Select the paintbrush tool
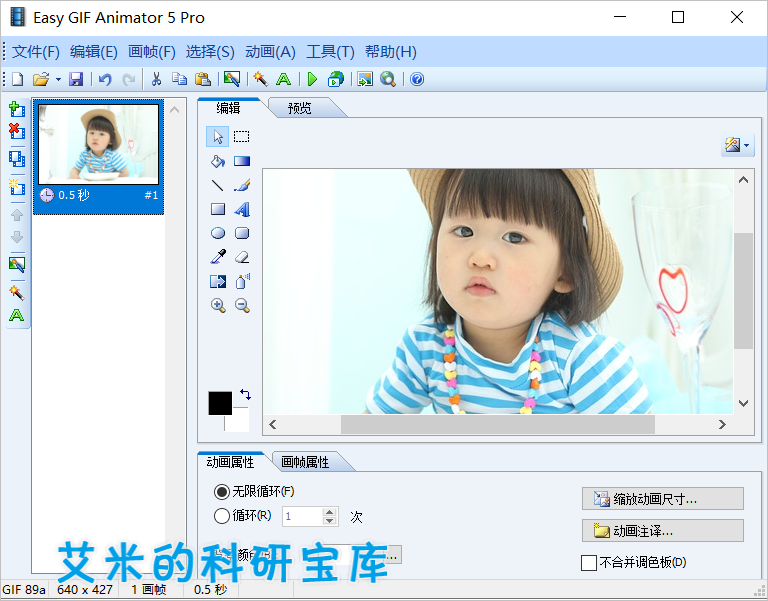 tap(242, 185)
